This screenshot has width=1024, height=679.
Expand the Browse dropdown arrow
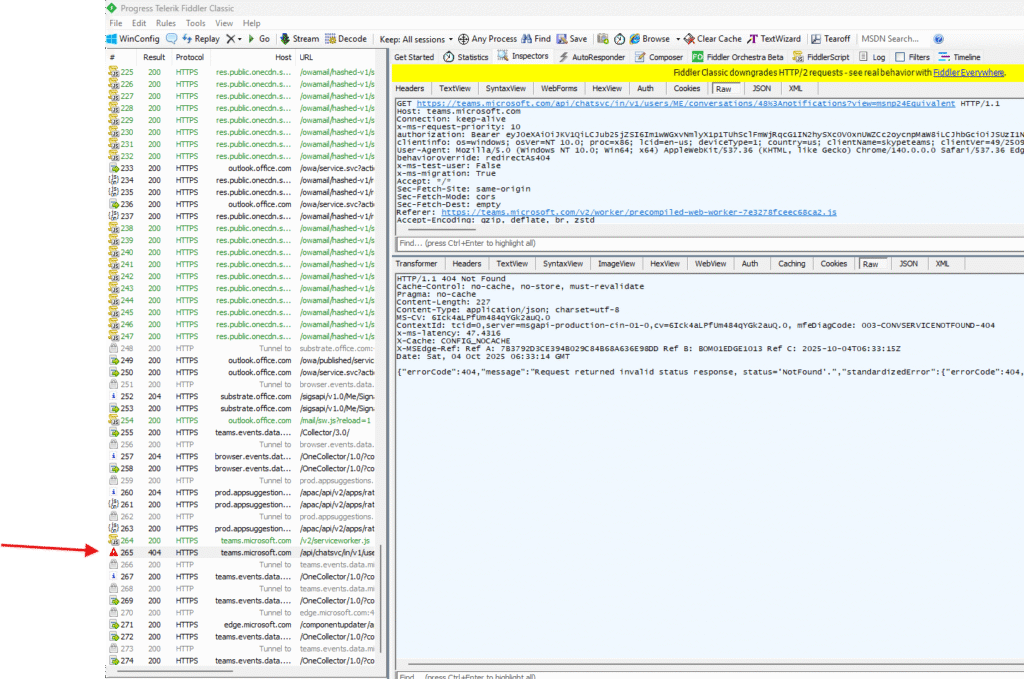(677, 39)
